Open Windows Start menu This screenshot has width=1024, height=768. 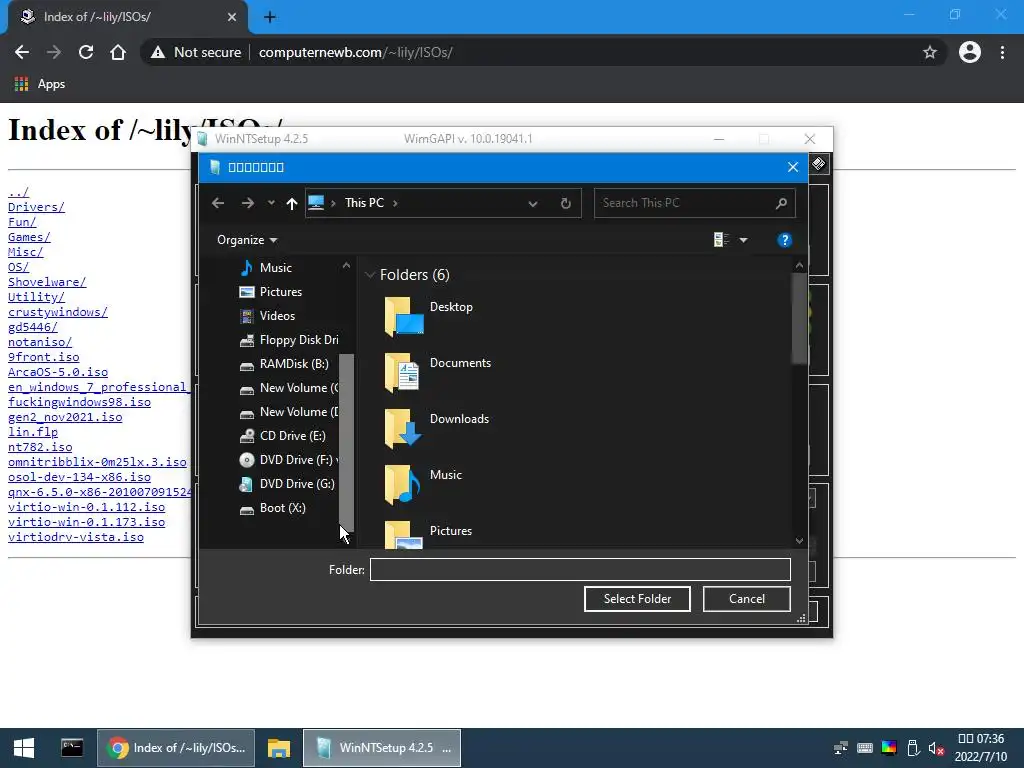[24, 748]
